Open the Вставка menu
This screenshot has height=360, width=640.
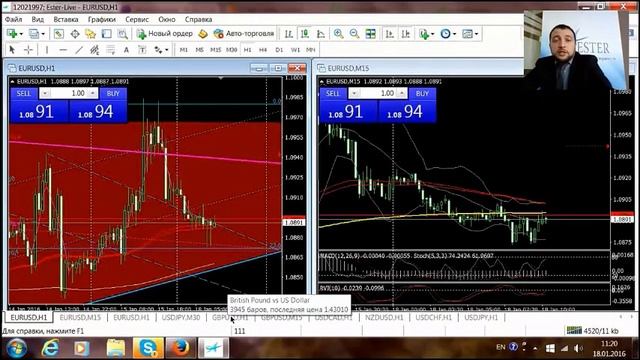tap(66, 19)
